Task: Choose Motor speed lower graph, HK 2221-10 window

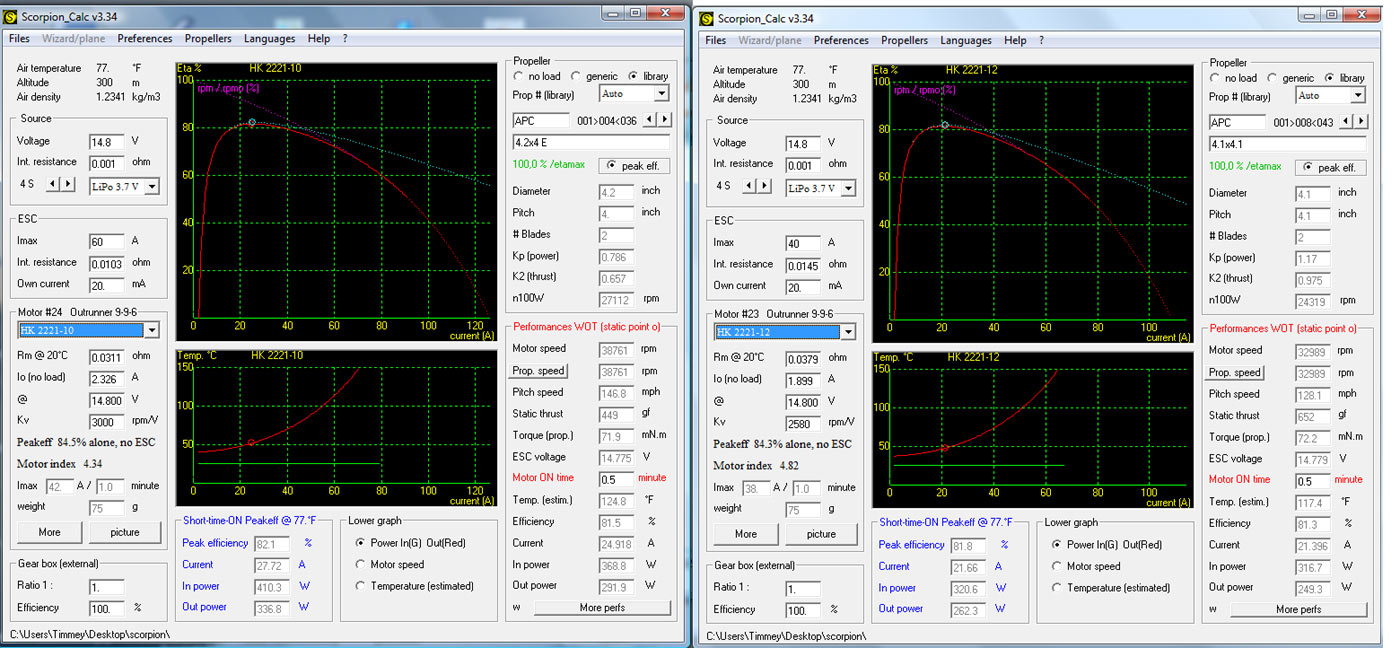Action: coord(362,564)
